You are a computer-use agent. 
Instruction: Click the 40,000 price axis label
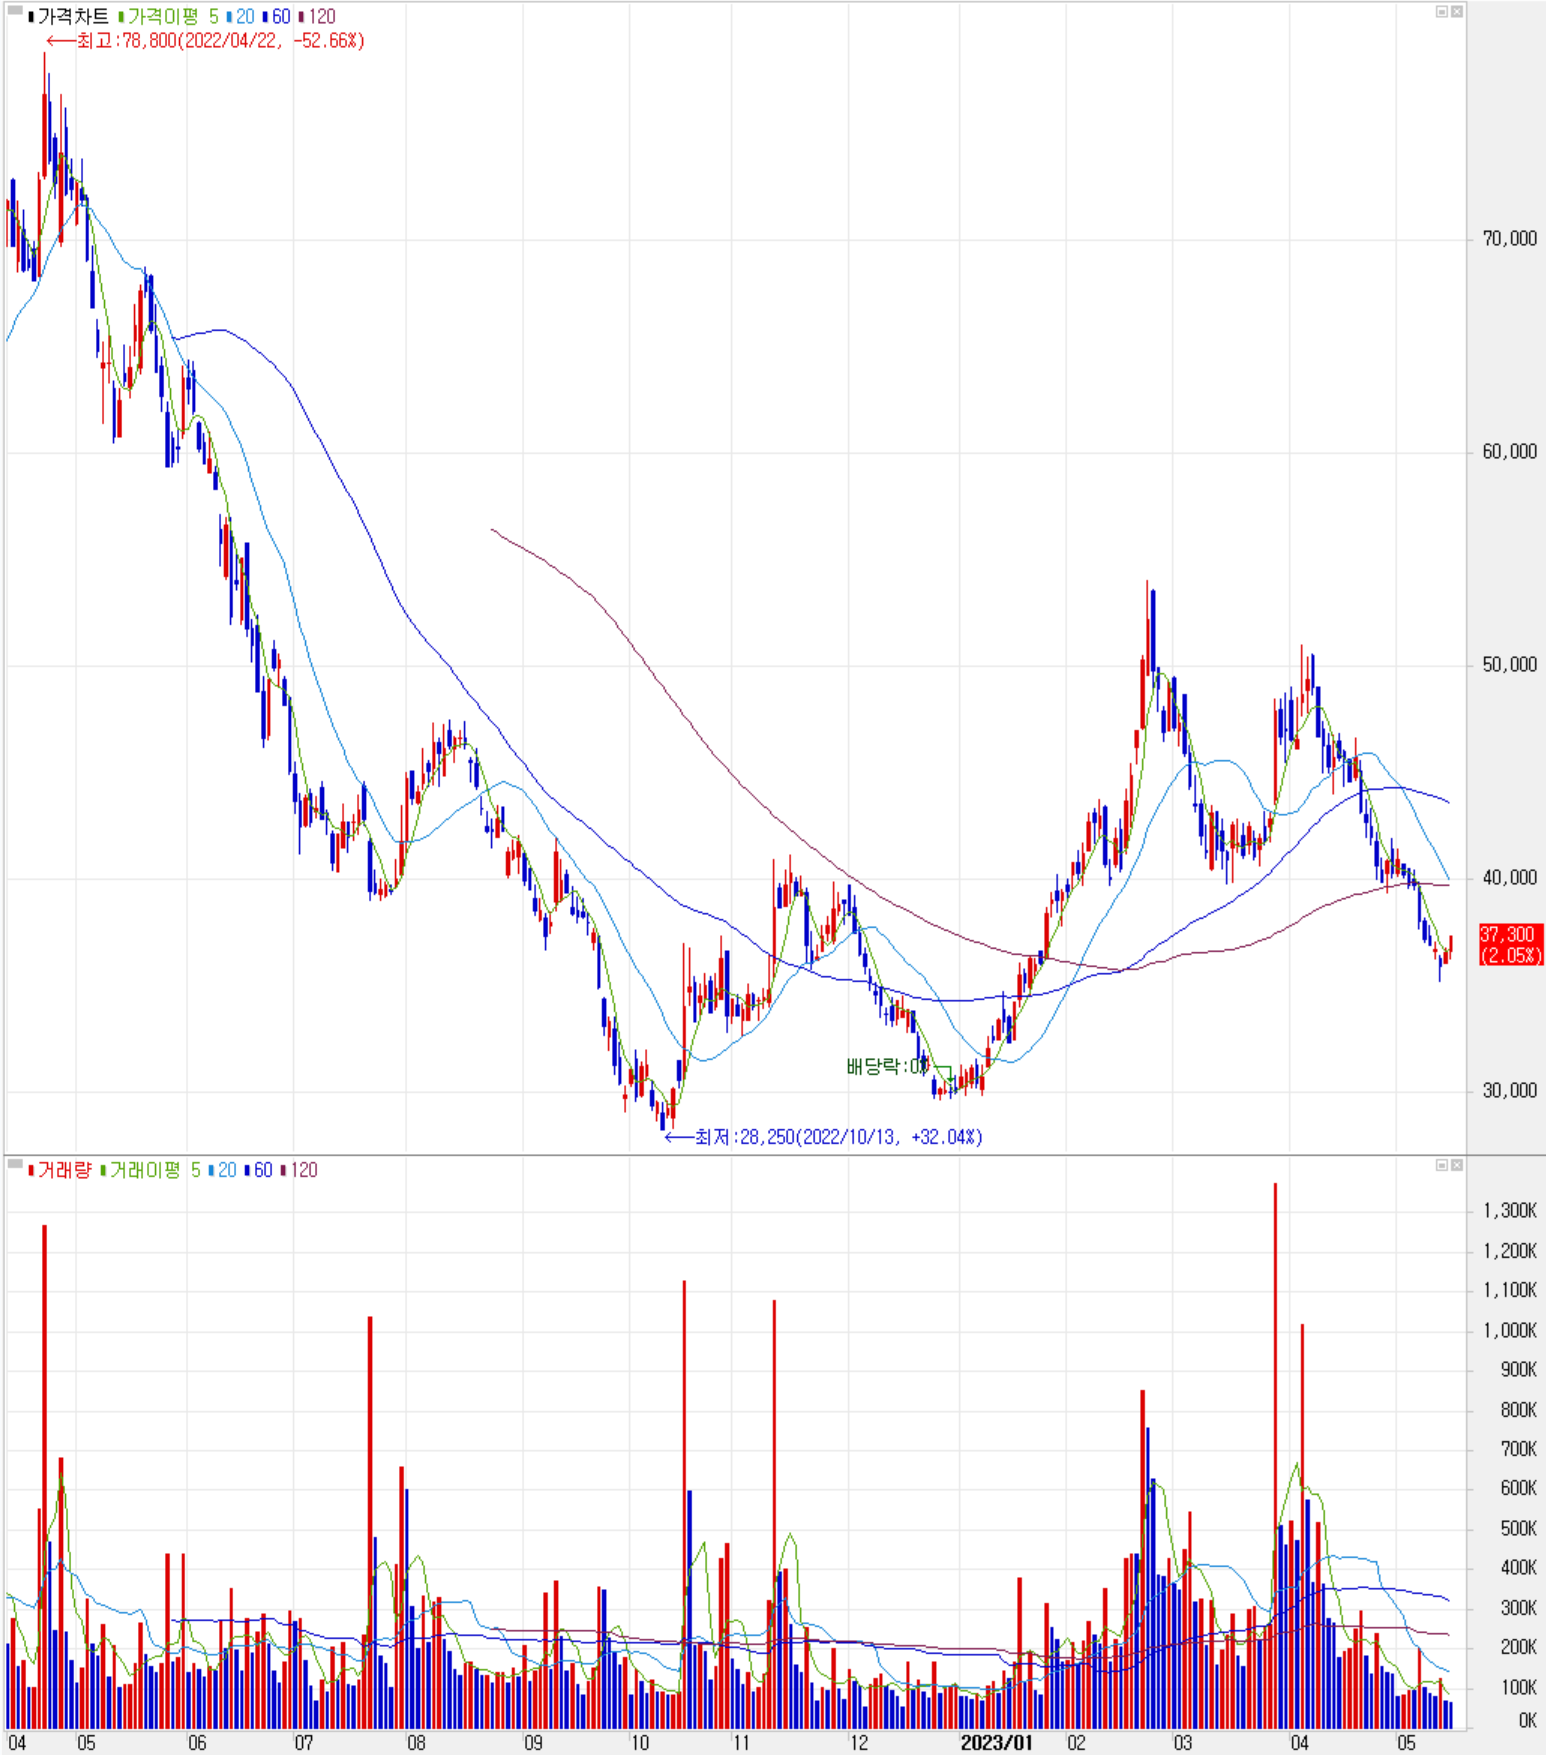1509,878
